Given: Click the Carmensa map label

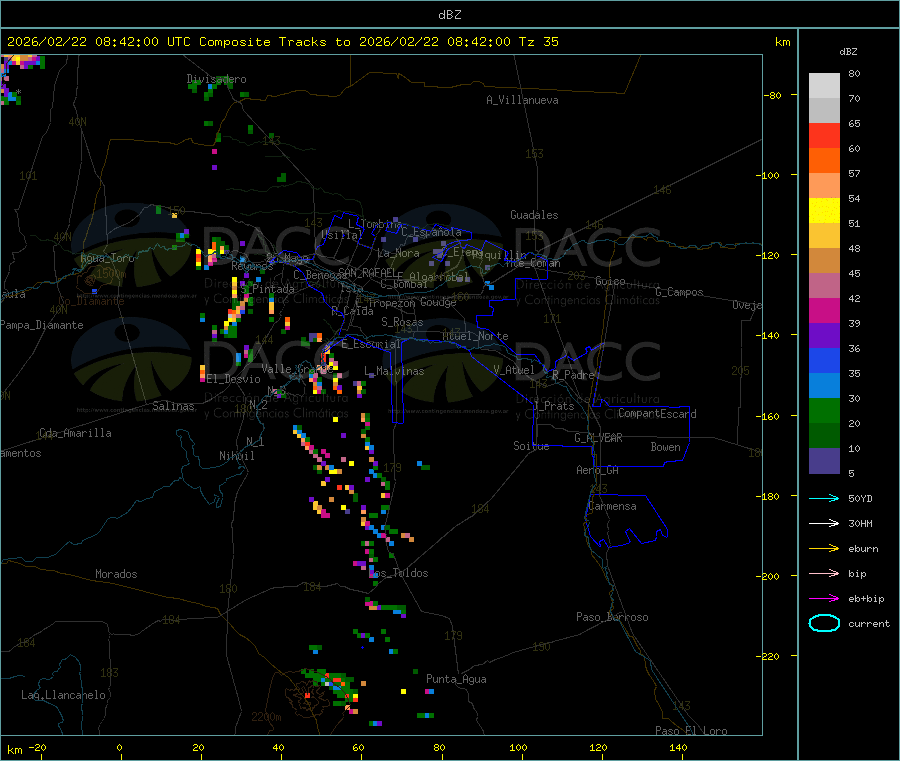Looking at the screenshot, I should (612, 506).
